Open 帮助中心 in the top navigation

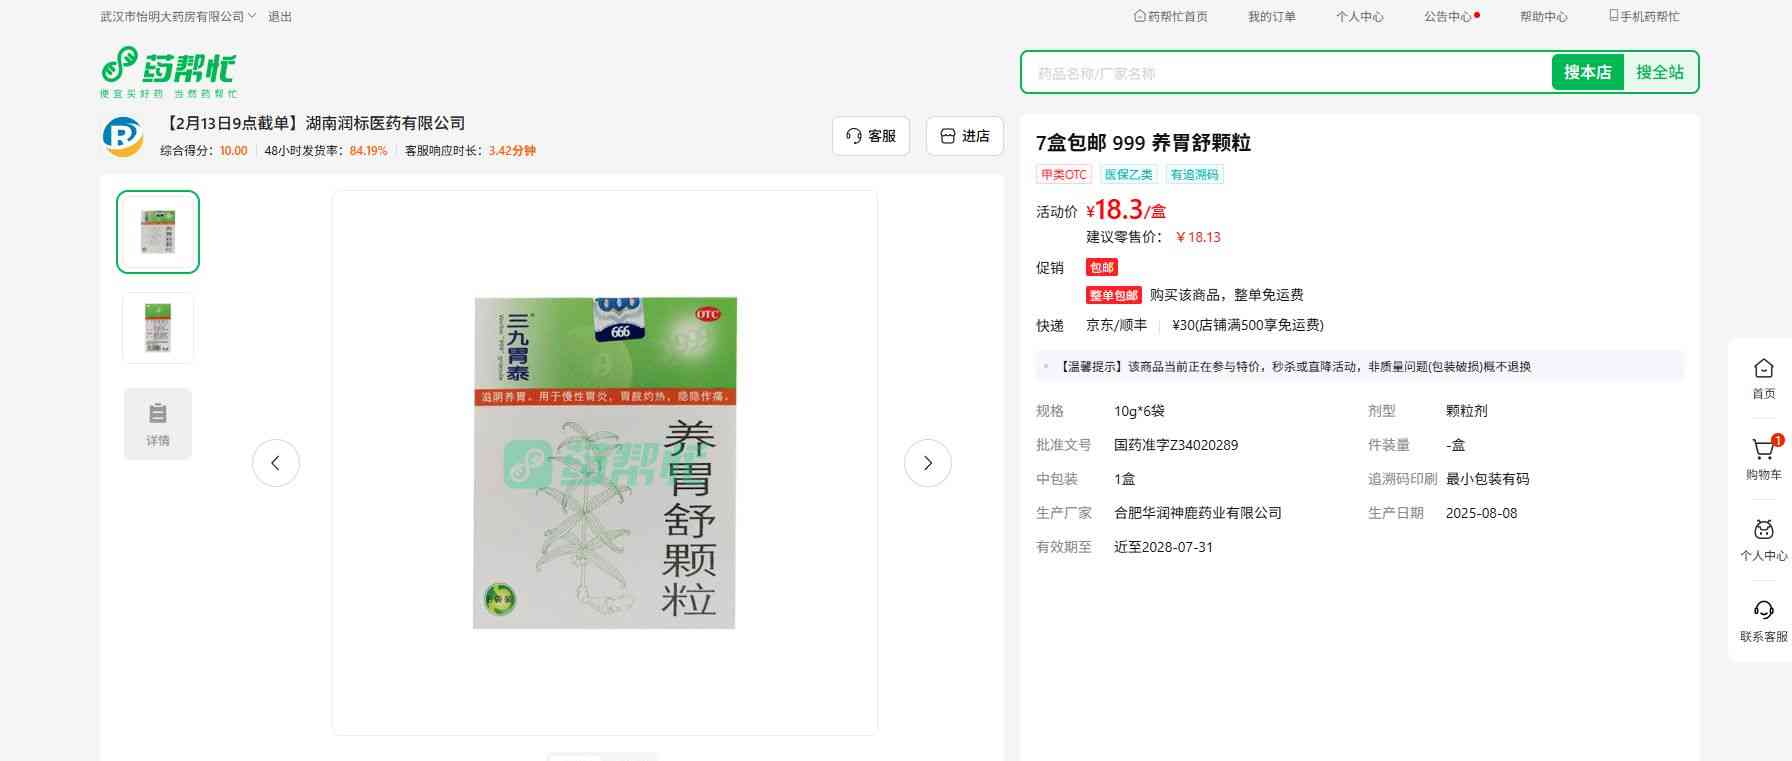point(1543,17)
